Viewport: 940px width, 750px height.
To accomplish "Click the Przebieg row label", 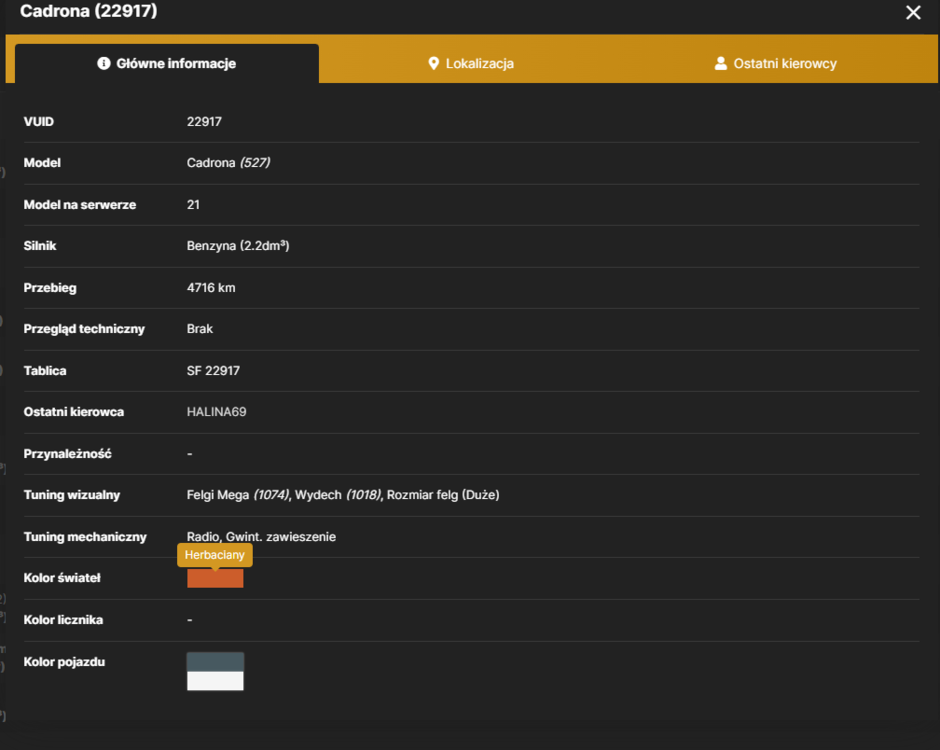I will [x=50, y=288].
